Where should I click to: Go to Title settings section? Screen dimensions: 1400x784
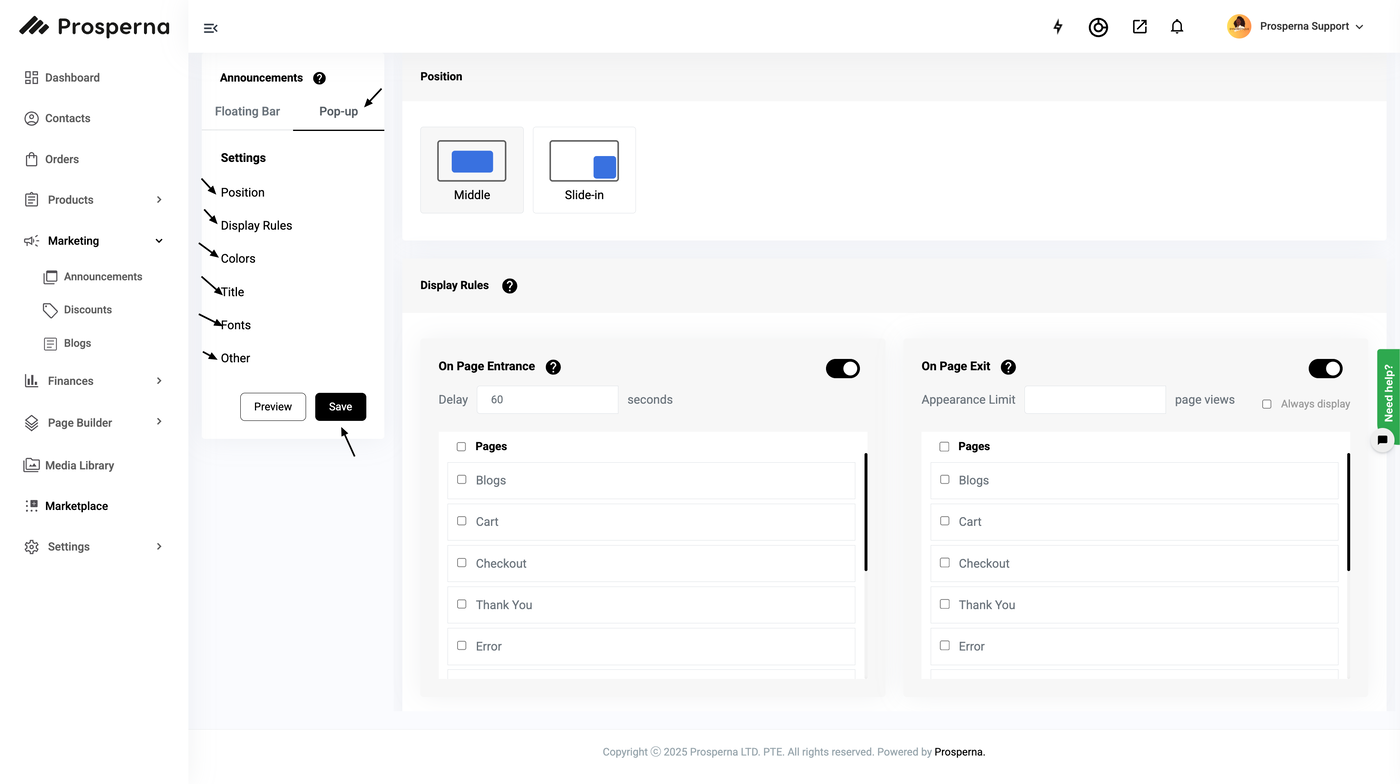click(x=232, y=292)
